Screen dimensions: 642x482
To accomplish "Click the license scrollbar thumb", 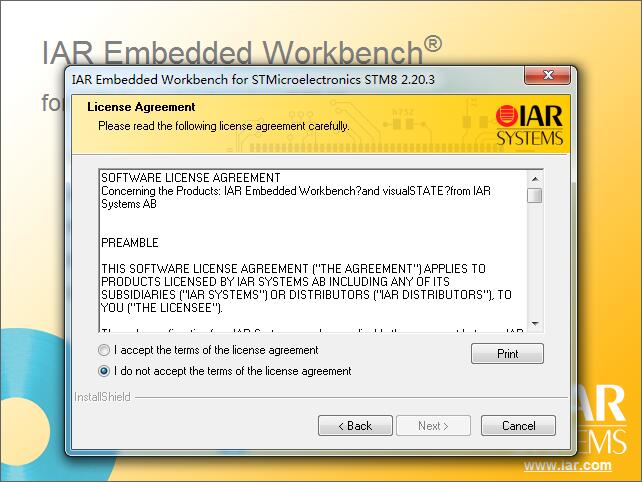I will point(535,195).
